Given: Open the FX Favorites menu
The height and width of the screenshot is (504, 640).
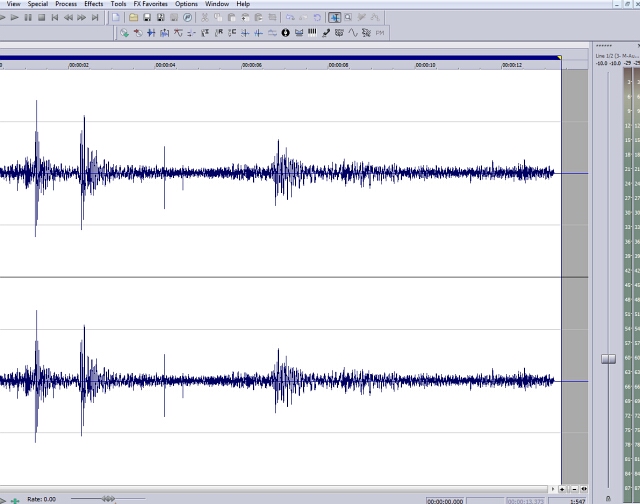Looking at the screenshot, I should coord(151,4).
